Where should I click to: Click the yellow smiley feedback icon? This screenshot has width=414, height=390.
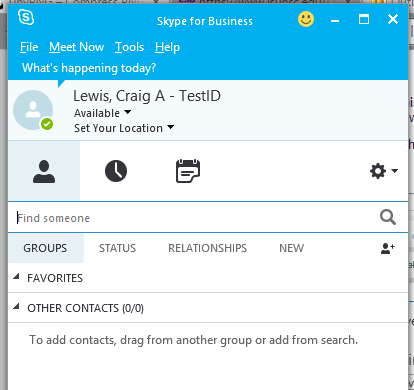pos(306,19)
